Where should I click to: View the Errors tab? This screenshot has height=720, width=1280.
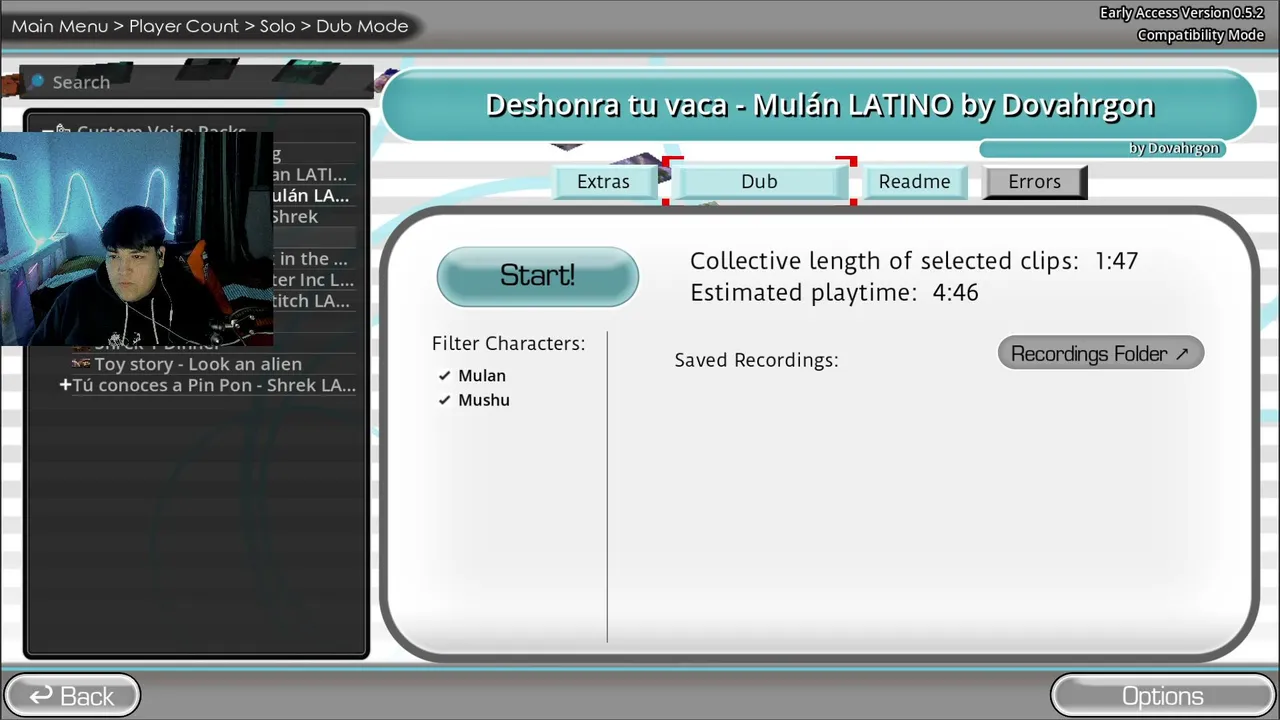click(x=1034, y=182)
